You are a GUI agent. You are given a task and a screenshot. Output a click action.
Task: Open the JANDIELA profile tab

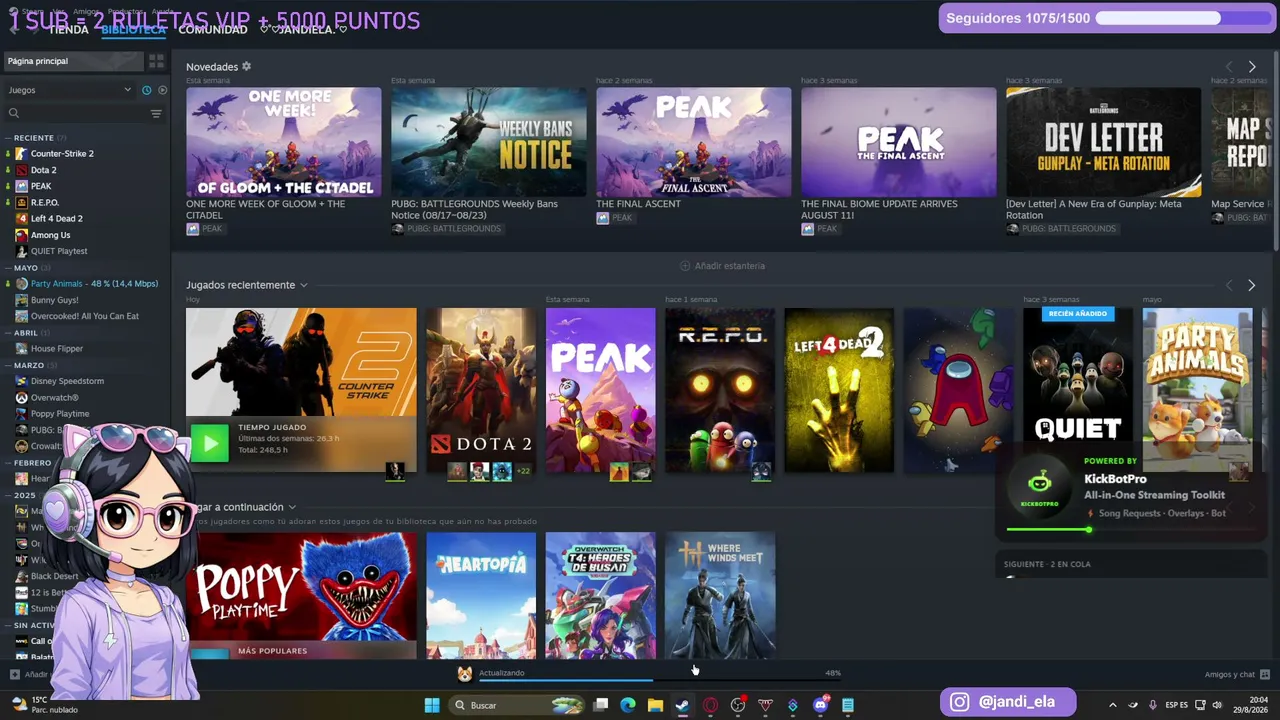coord(303,30)
